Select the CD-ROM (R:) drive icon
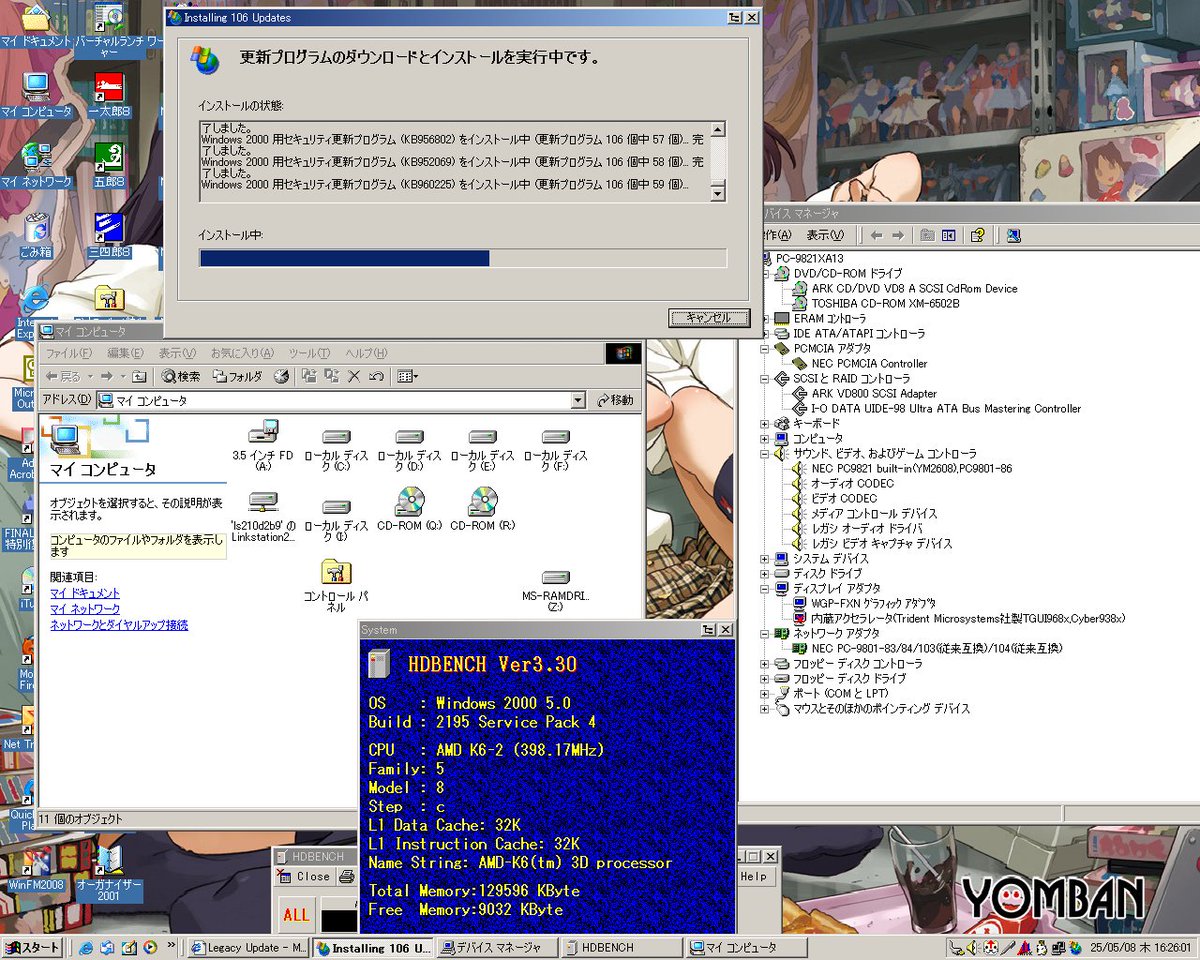Viewport: 1200px width, 960px height. coord(482,509)
